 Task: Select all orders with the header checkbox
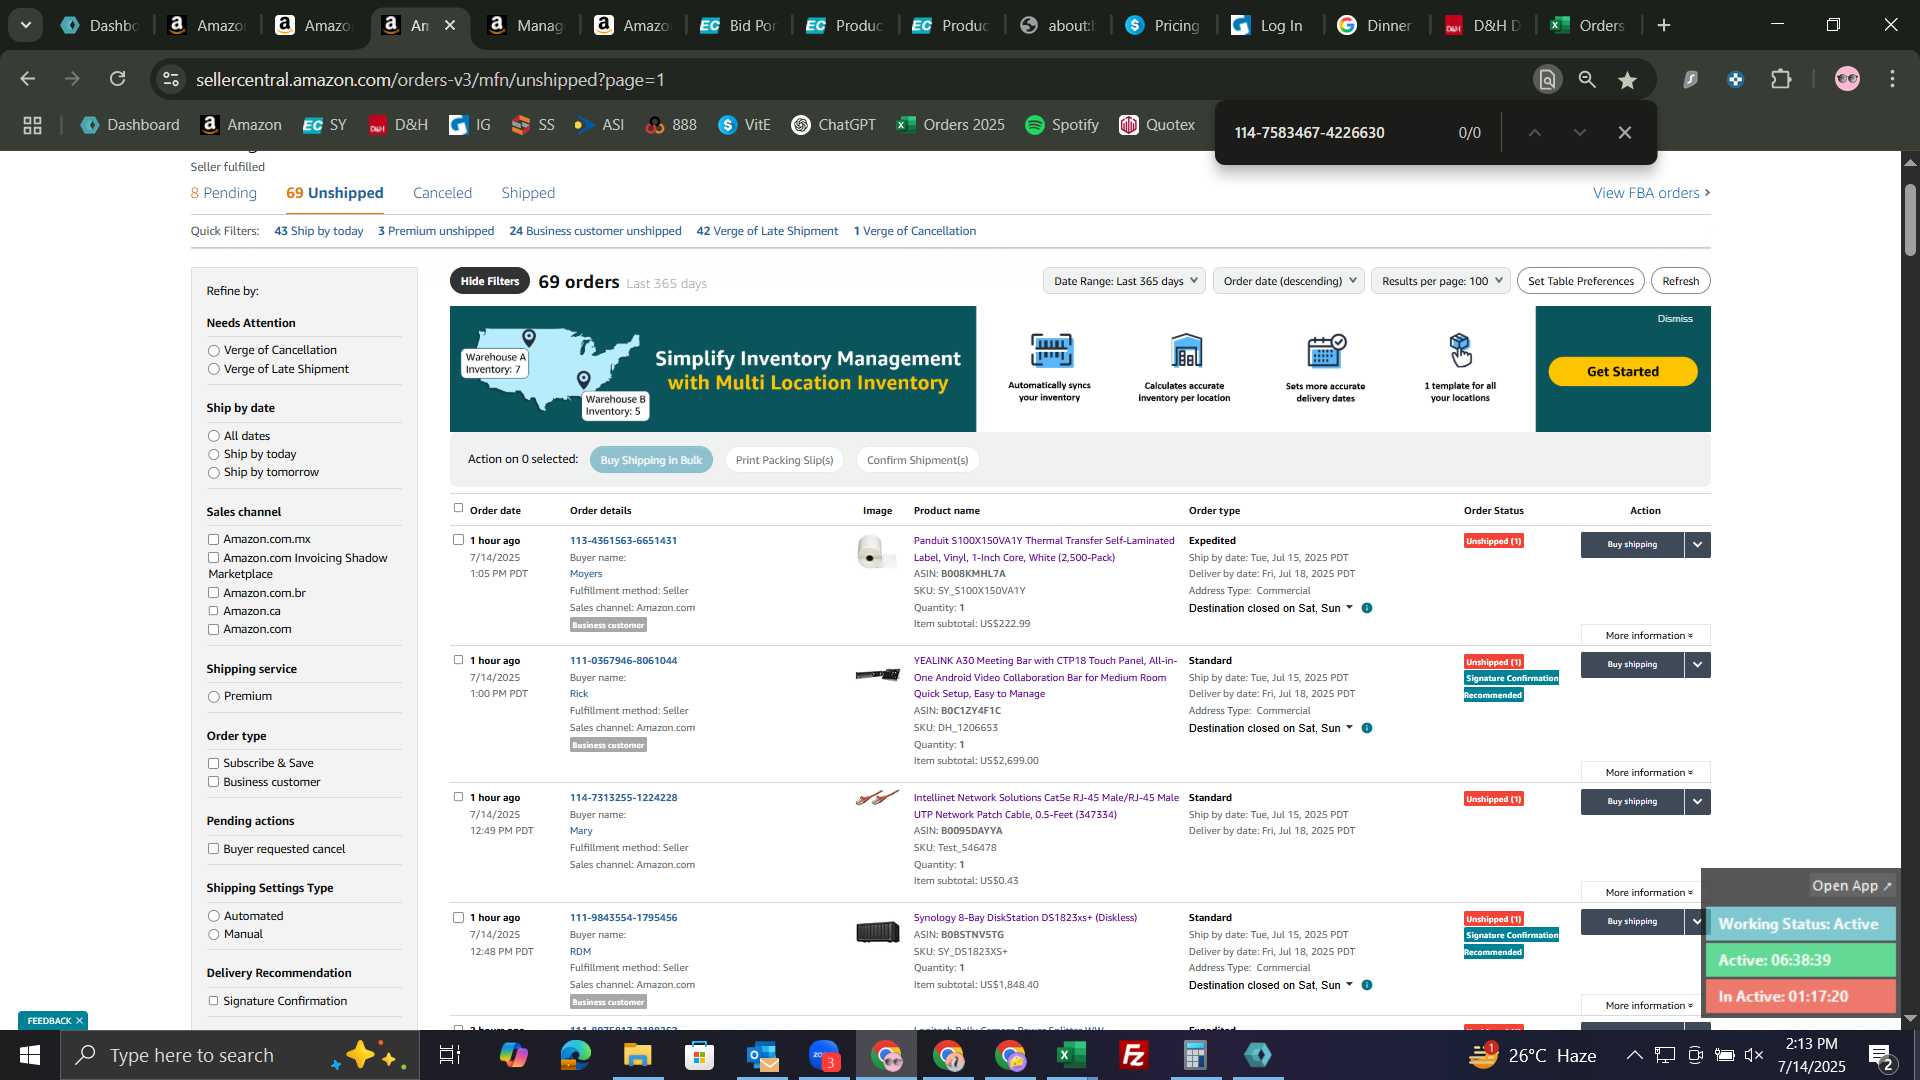pyautogui.click(x=458, y=508)
